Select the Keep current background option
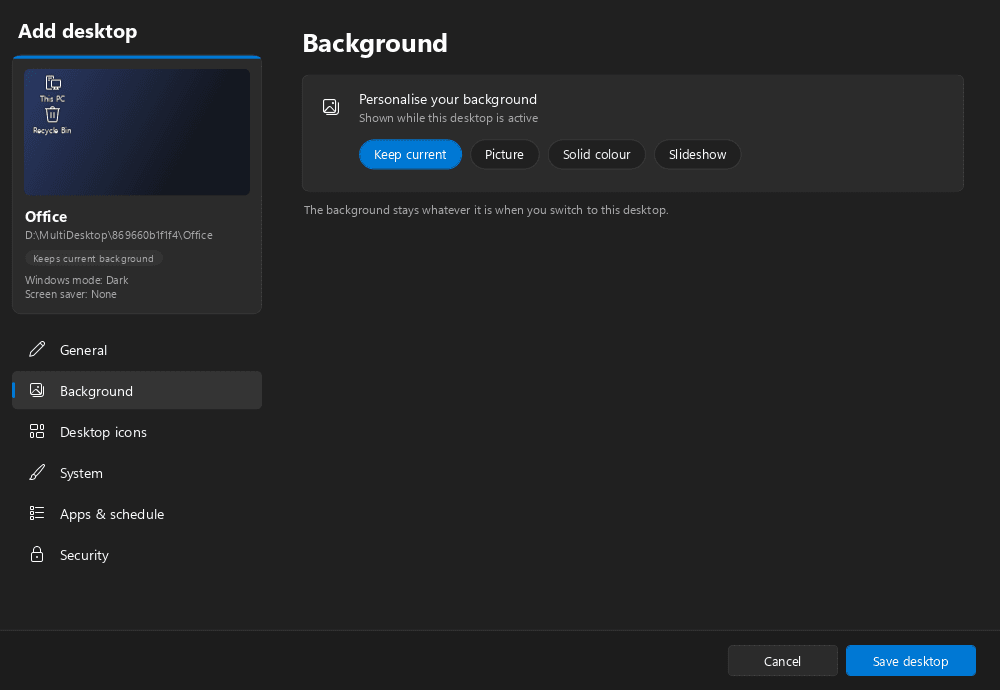This screenshot has height=690, width=1000. 410,154
